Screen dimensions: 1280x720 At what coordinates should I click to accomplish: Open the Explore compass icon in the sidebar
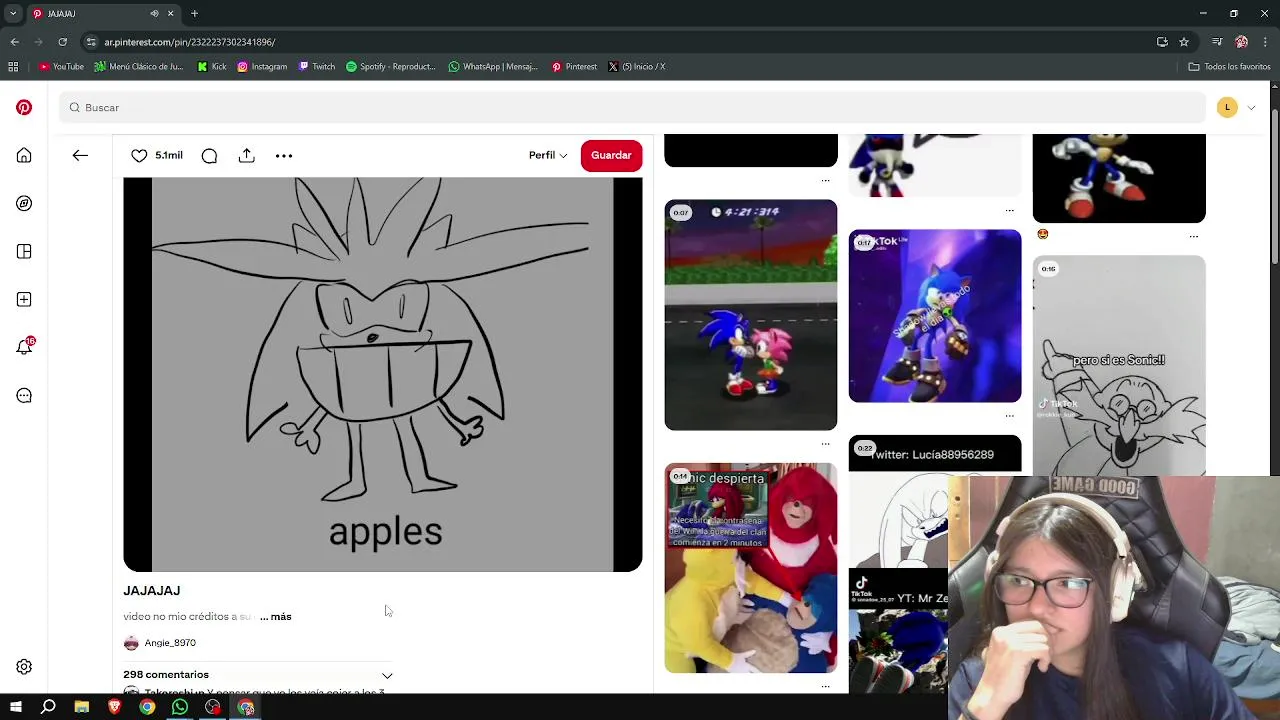[x=24, y=203]
